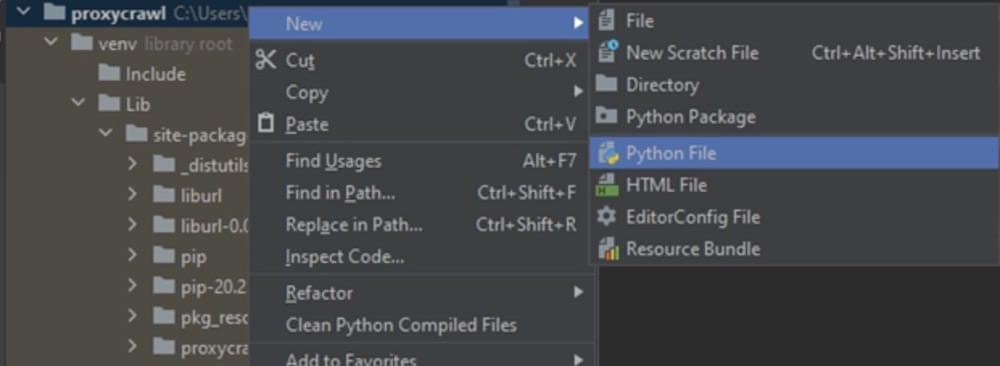Create a new HTML File
The height and width of the screenshot is (366, 1000).
(x=794, y=185)
